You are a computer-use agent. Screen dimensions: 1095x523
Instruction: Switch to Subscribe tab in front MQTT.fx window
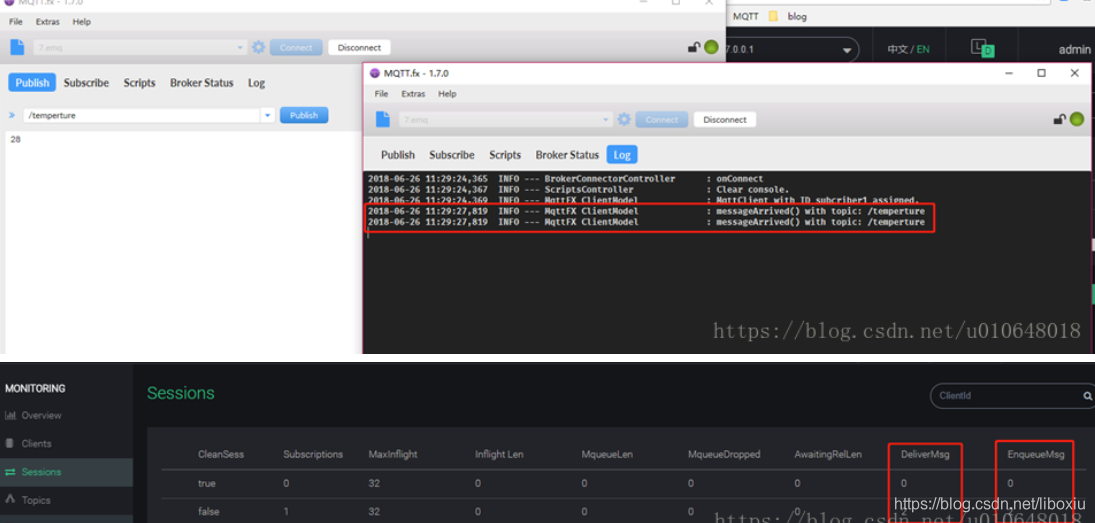[x=452, y=155]
